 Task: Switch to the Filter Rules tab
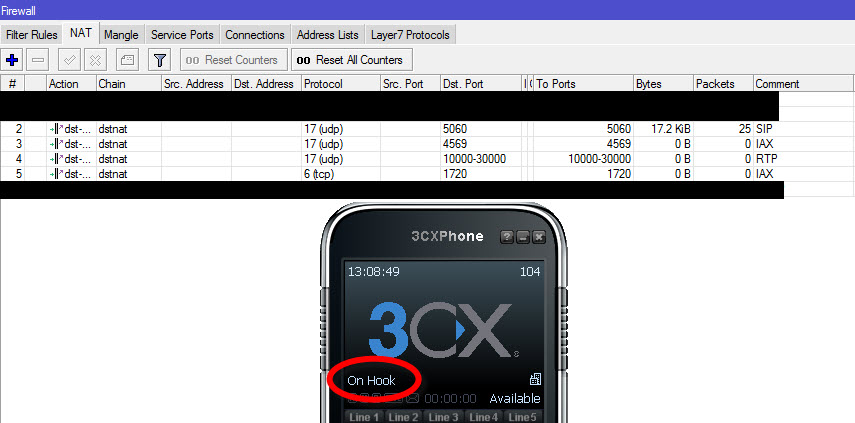(x=32, y=35)
